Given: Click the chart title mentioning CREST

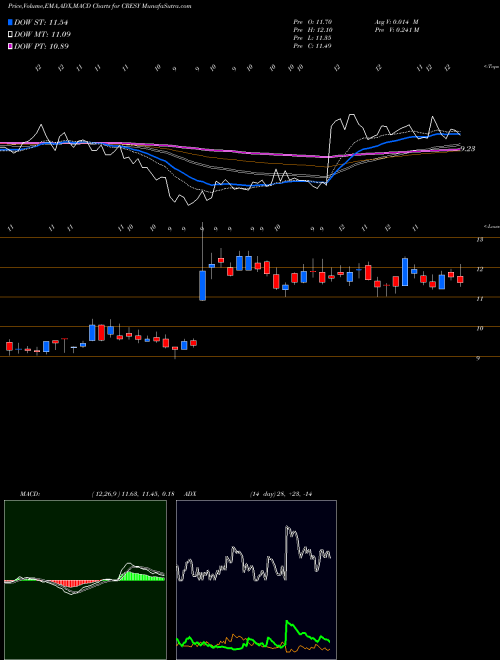Looking at the screenshot, I should click(x=99, y=6).
